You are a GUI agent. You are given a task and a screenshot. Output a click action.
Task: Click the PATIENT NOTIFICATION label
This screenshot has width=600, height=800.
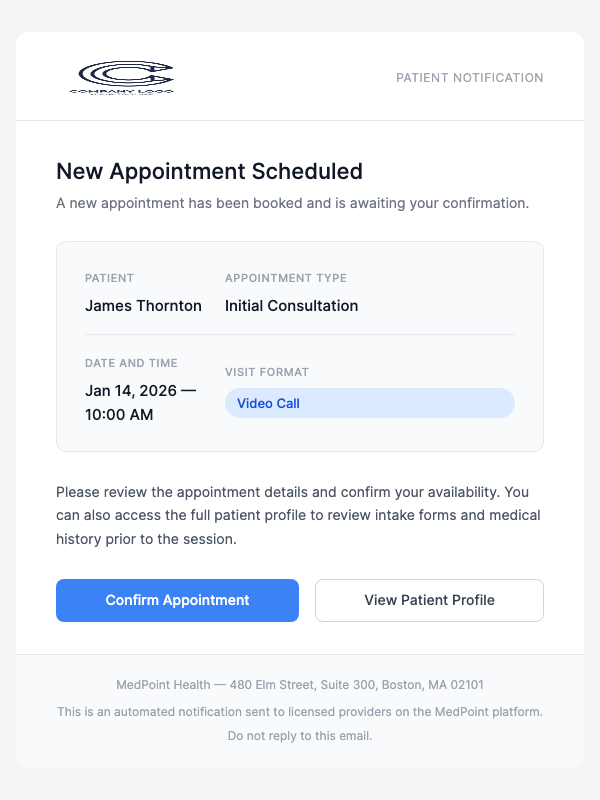pyautogui.click(x=470, y=77)
